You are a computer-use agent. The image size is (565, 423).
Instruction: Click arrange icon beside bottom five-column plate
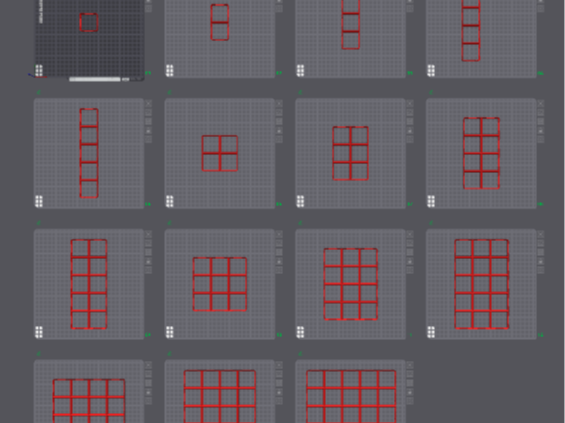(410, 383)
